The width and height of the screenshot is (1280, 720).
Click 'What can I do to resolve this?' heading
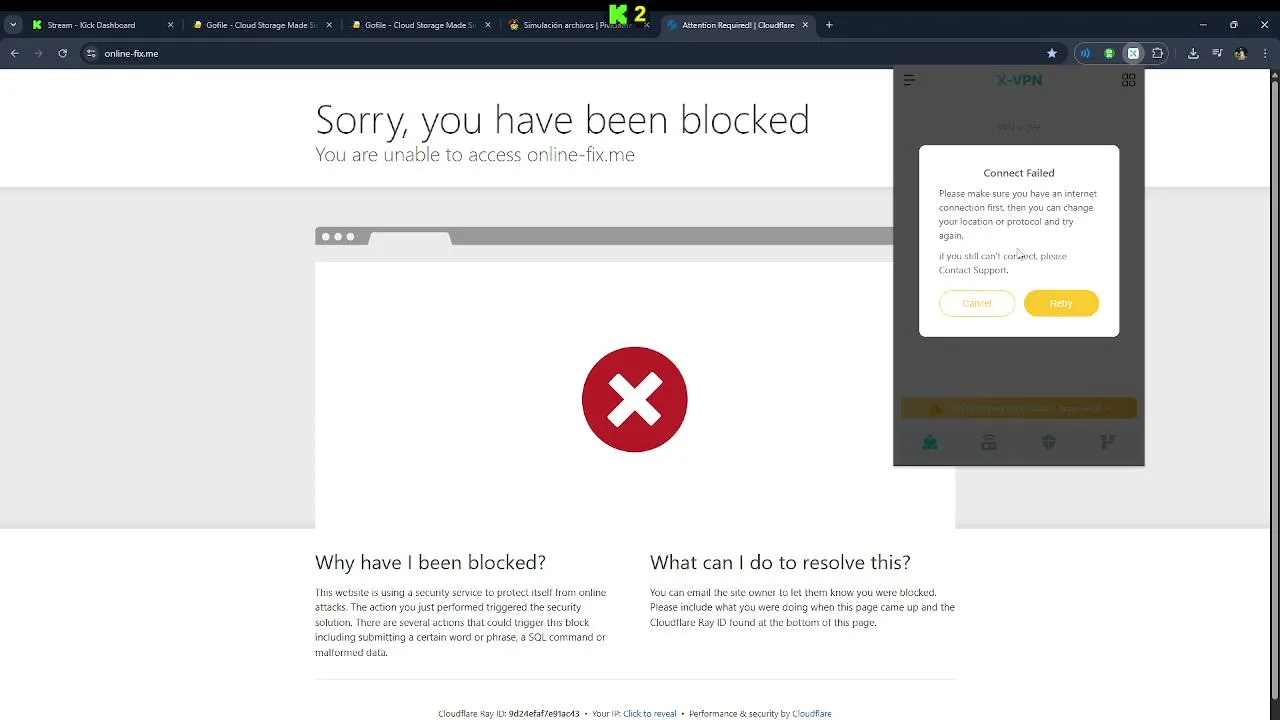780,562
